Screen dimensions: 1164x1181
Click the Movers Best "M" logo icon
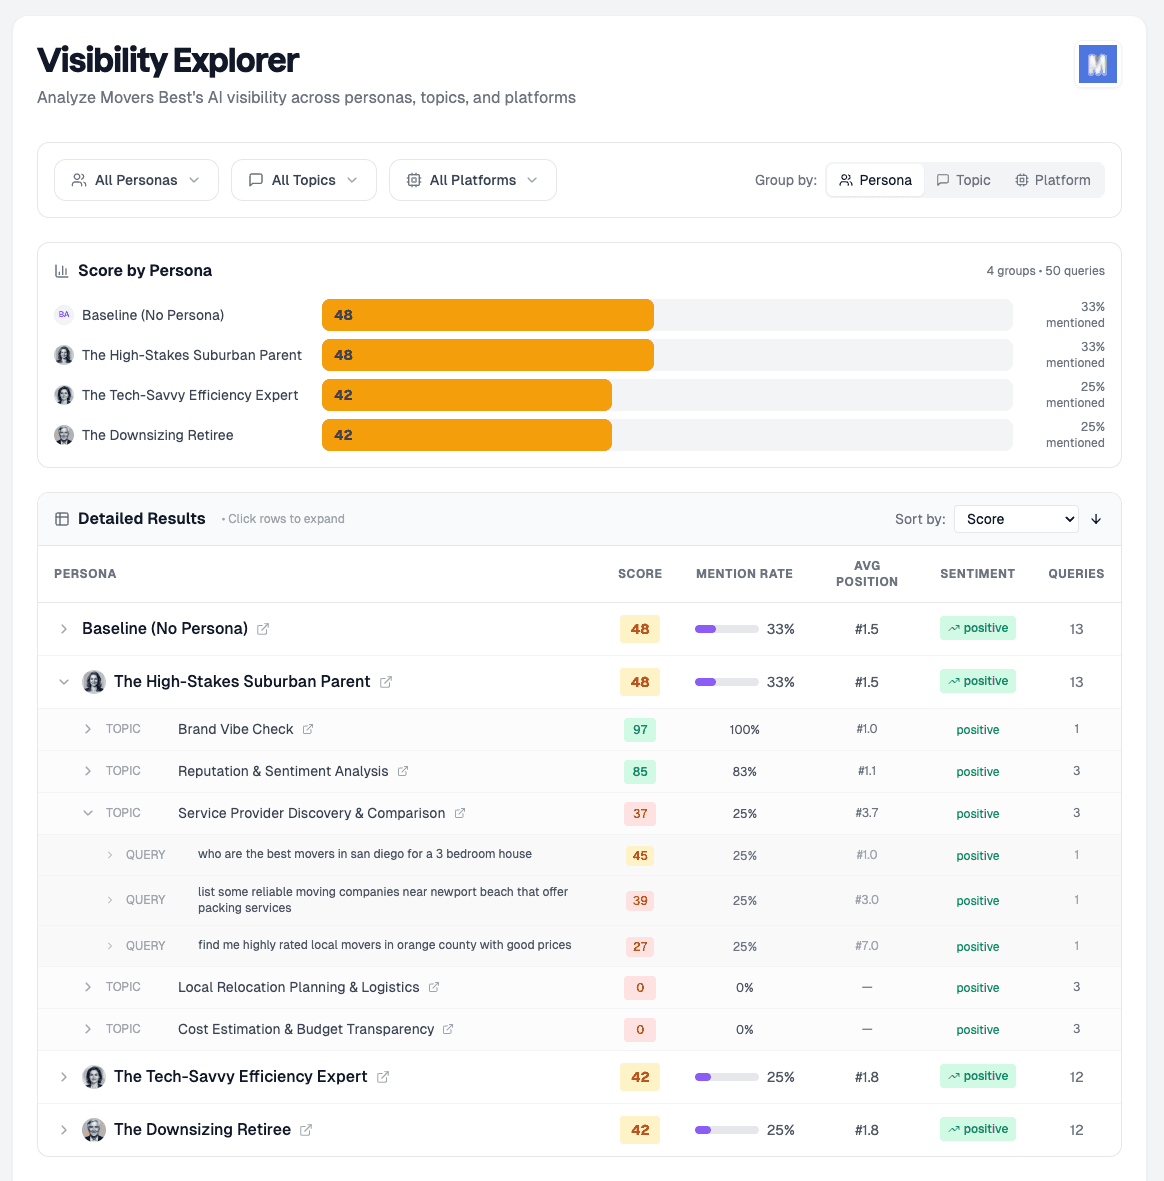click(1097, 62)
